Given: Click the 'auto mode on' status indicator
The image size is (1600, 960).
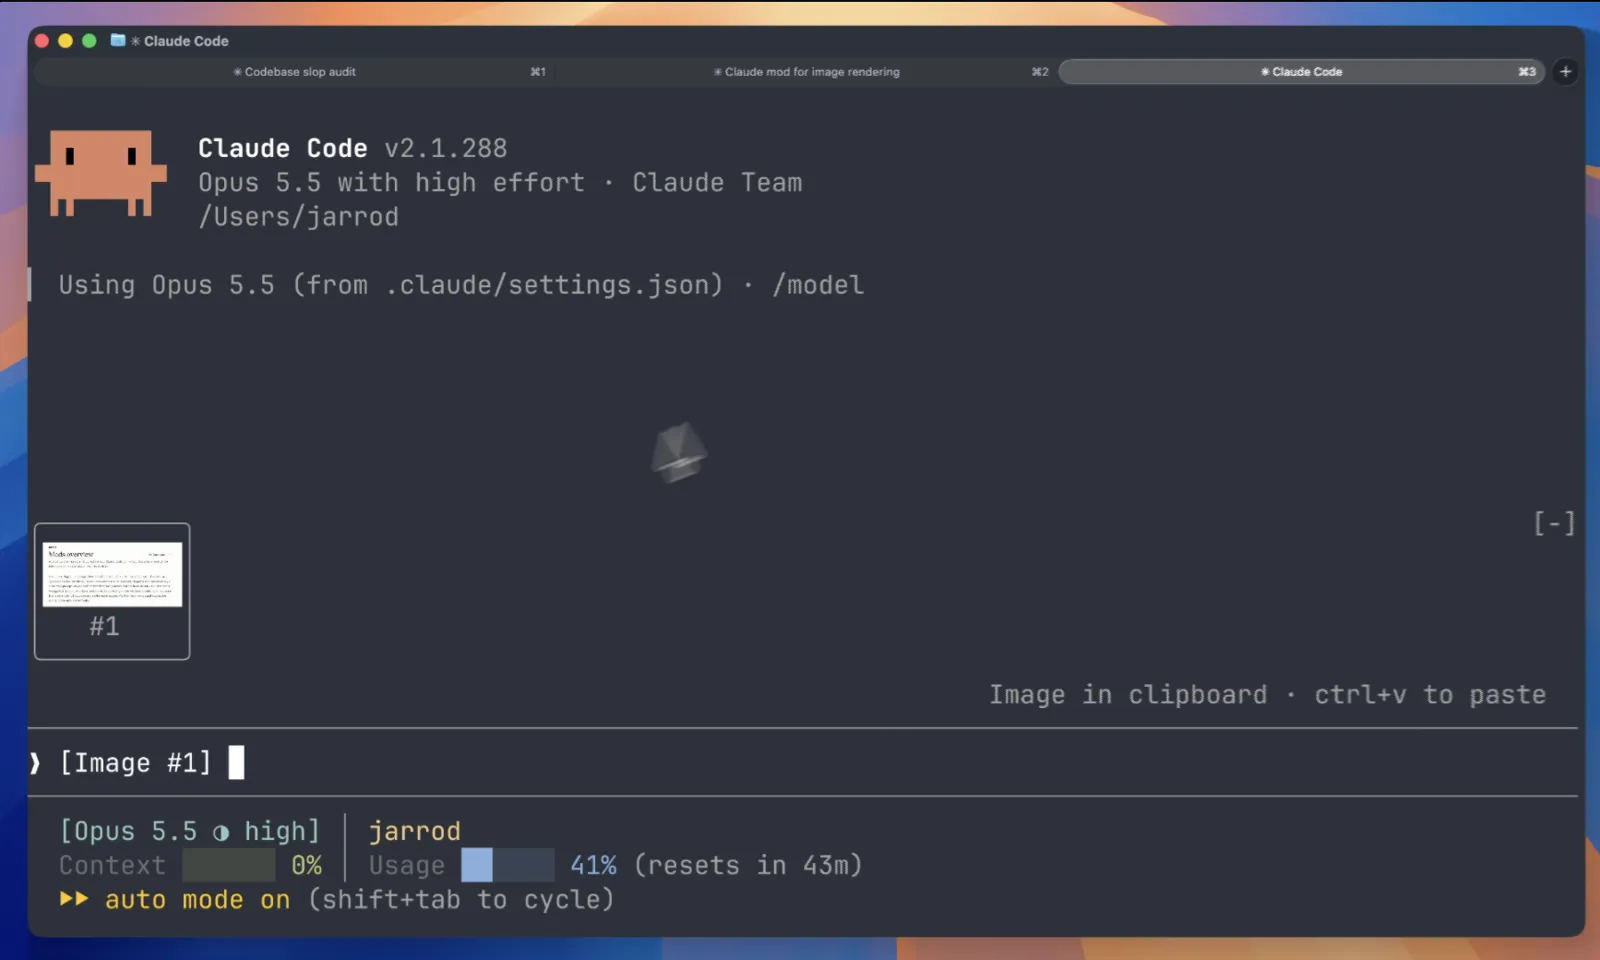Looking at the screenshot, I should click(197, 900).
